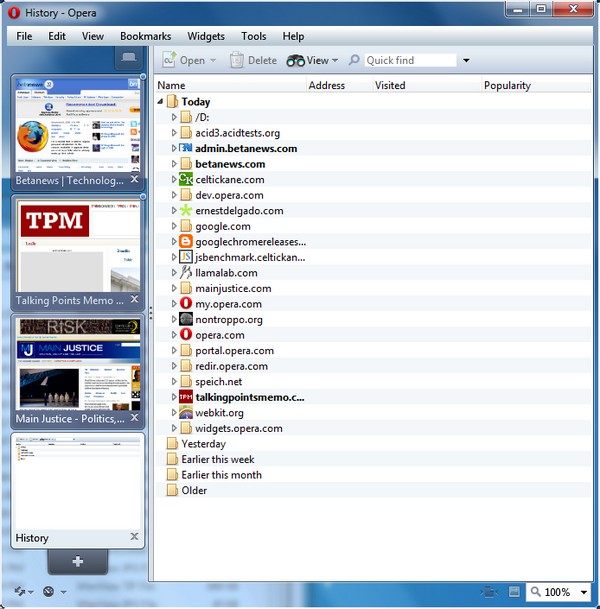Sort by the Popularity column header
Viewport: 600px width, 609px height.
click(x=536, y=85)
